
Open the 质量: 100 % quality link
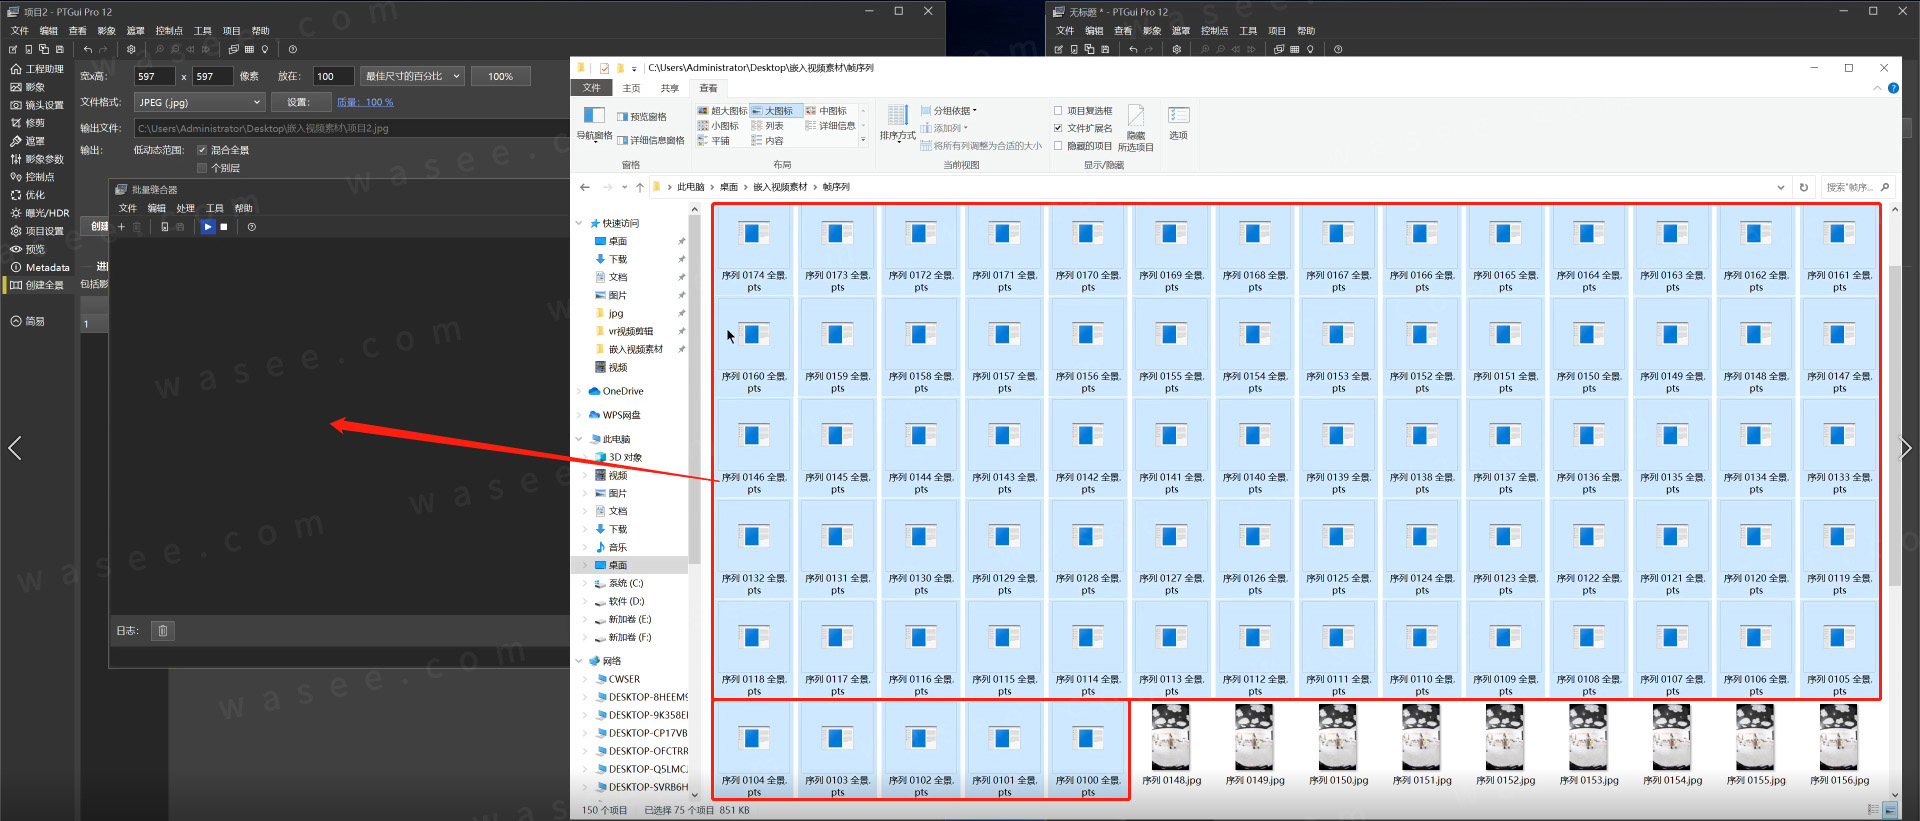(365, 102)
